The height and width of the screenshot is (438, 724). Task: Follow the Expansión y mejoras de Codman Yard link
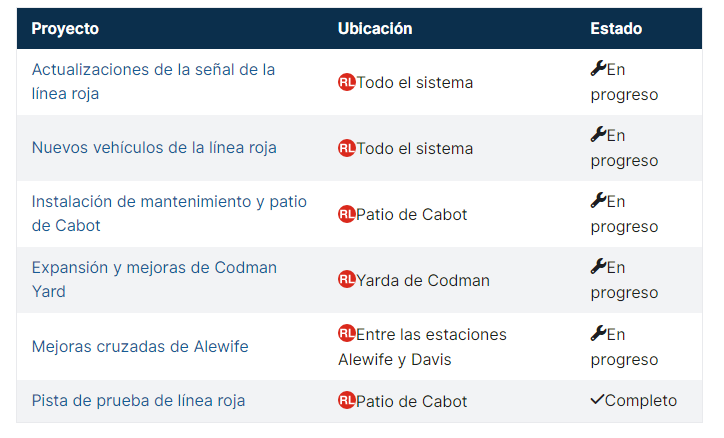[154, 280]
